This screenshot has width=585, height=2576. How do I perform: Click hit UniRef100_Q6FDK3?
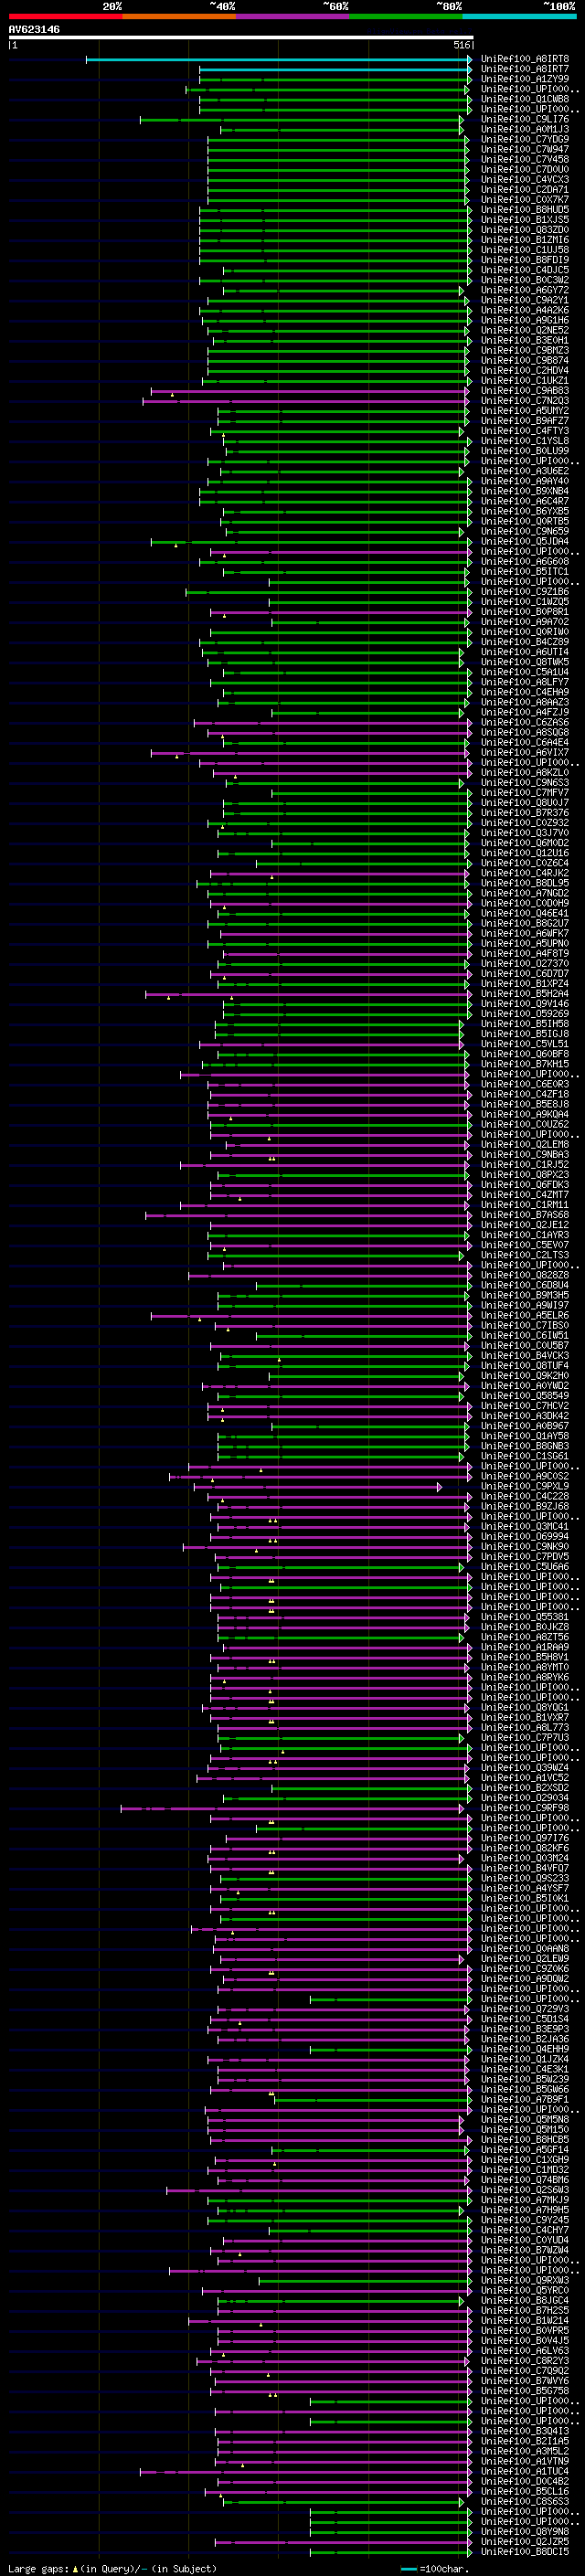tap(525, 1185)
